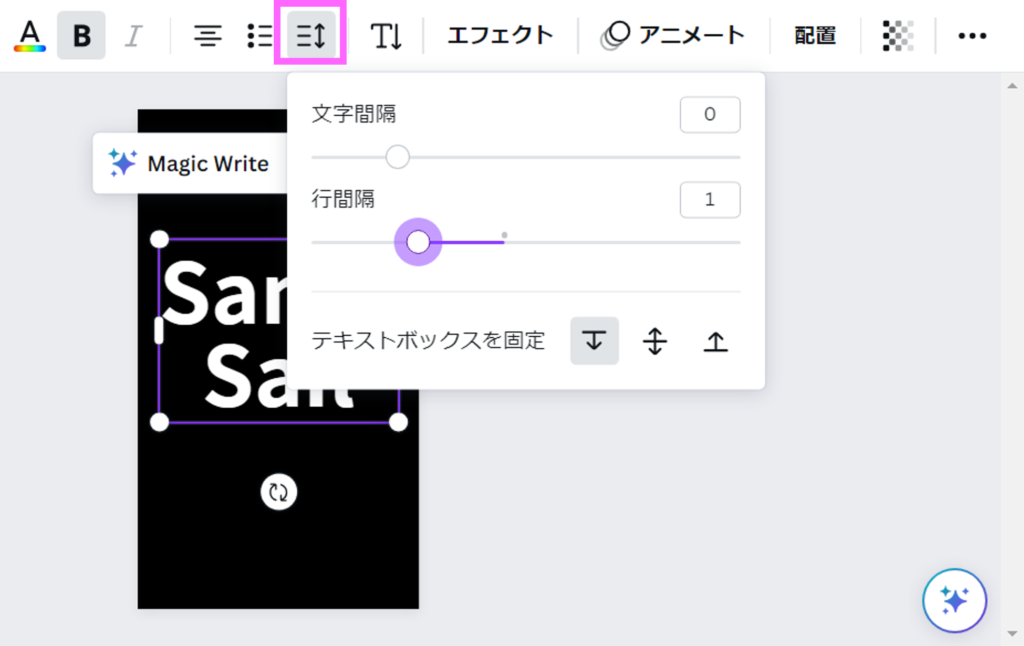Open the transparency checkerboard control
1024x646 pixels.
tap(898, 36)
